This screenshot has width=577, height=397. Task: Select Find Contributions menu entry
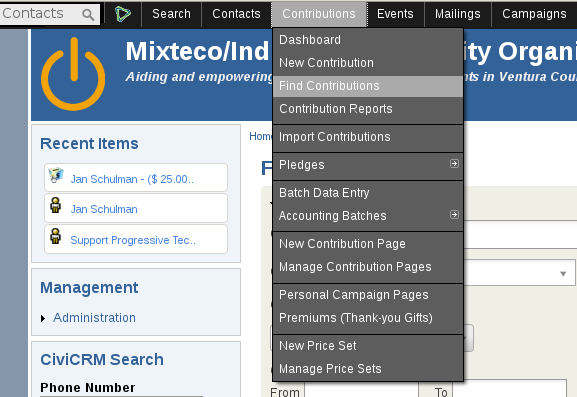368,86
